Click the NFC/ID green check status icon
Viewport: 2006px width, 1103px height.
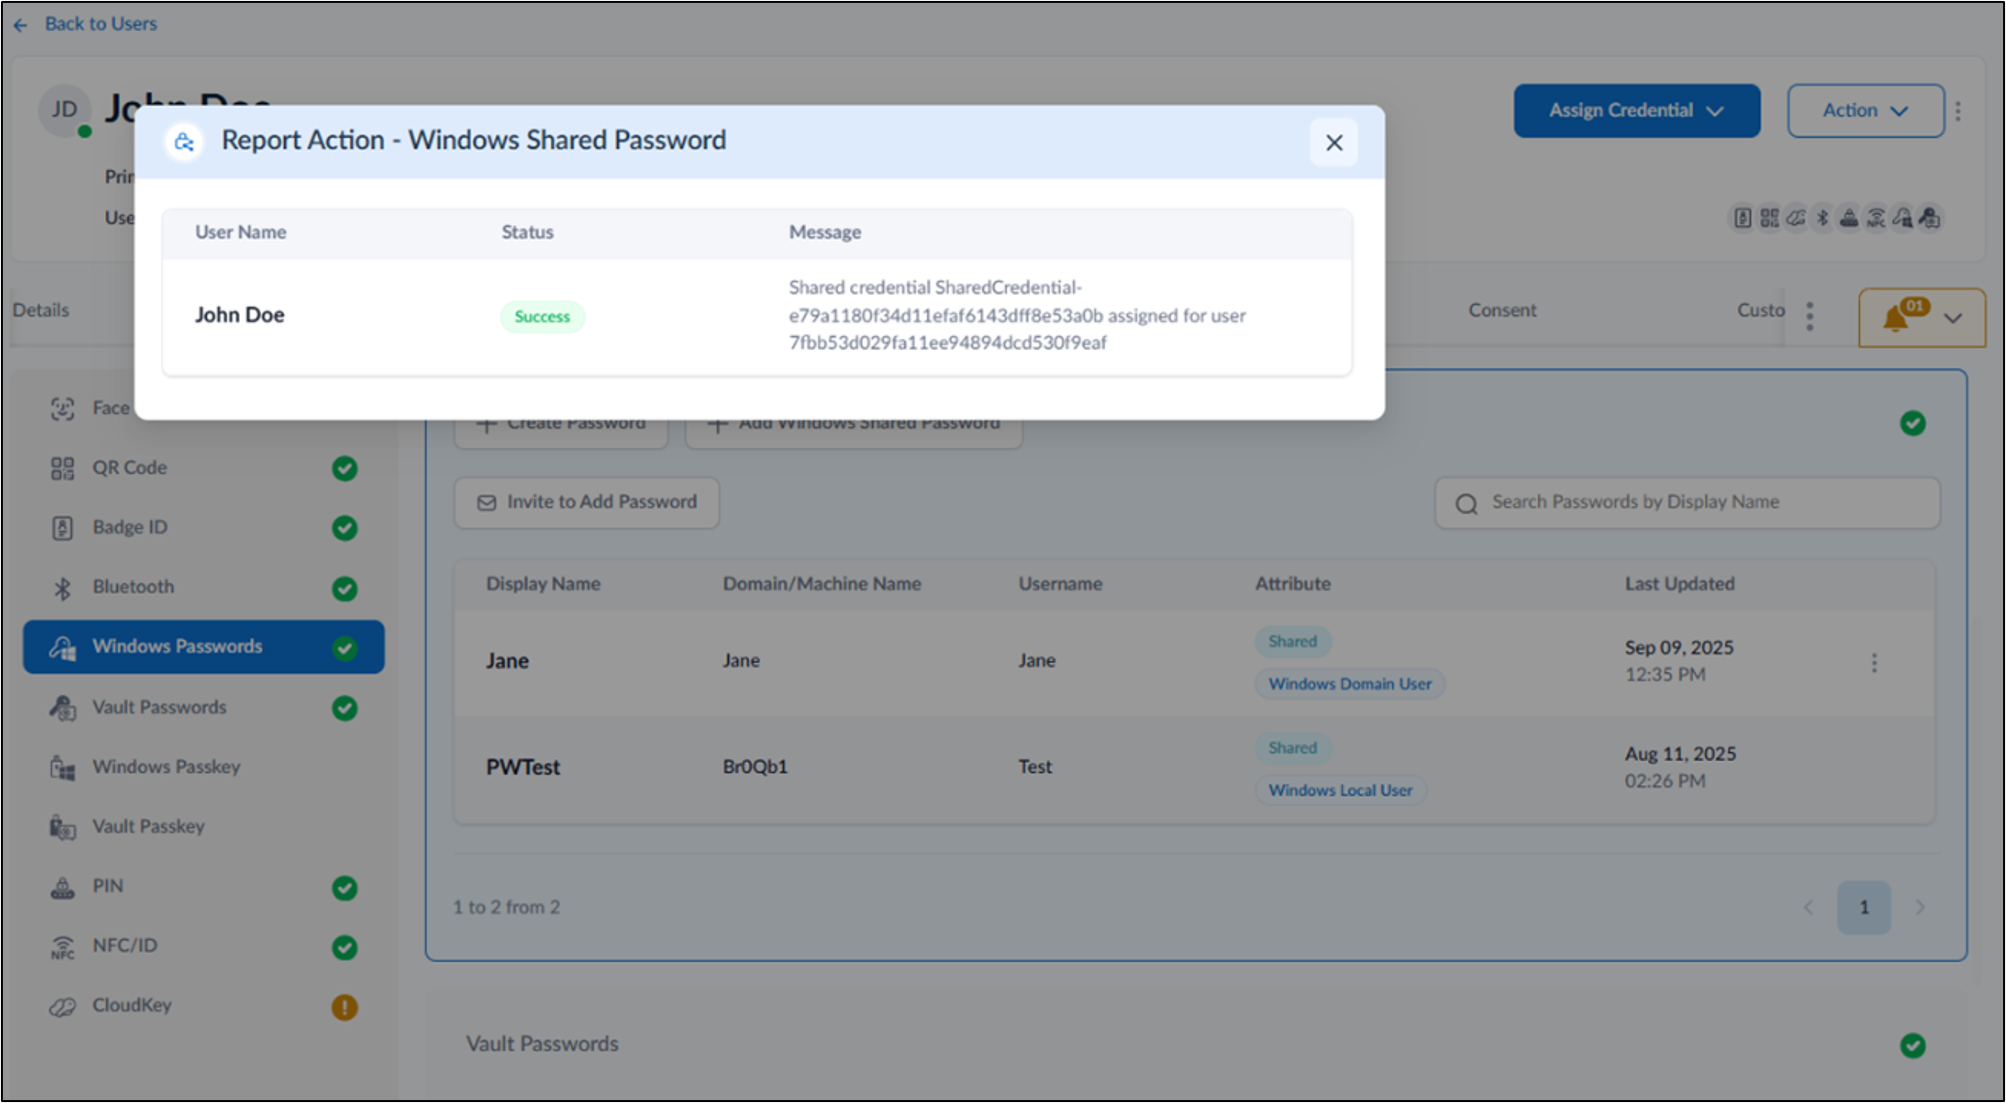coord(344,947)
